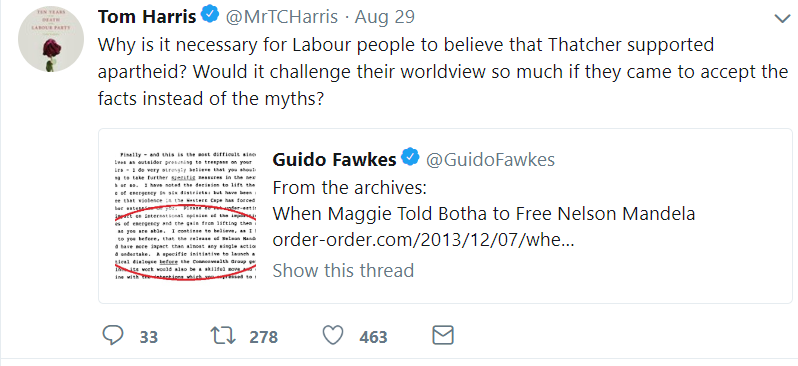View the 278 retweets count
Image resolution: width=798 pixels, height=366 pixels.
click(x=264, y=337)
